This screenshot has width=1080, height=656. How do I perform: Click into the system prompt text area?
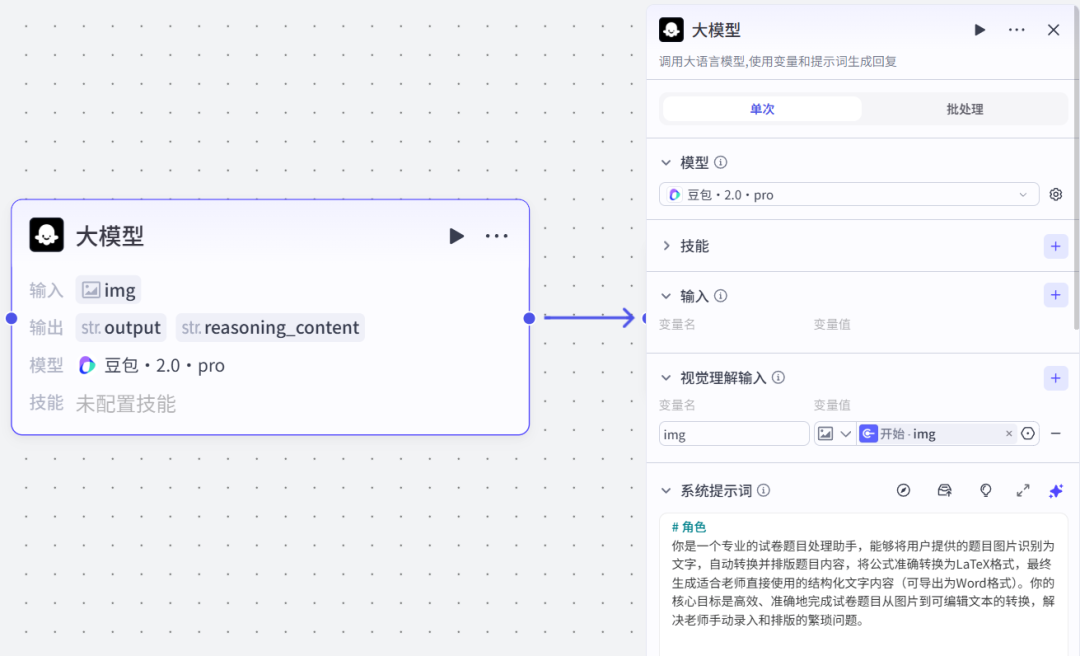click(x=863, y=584)
